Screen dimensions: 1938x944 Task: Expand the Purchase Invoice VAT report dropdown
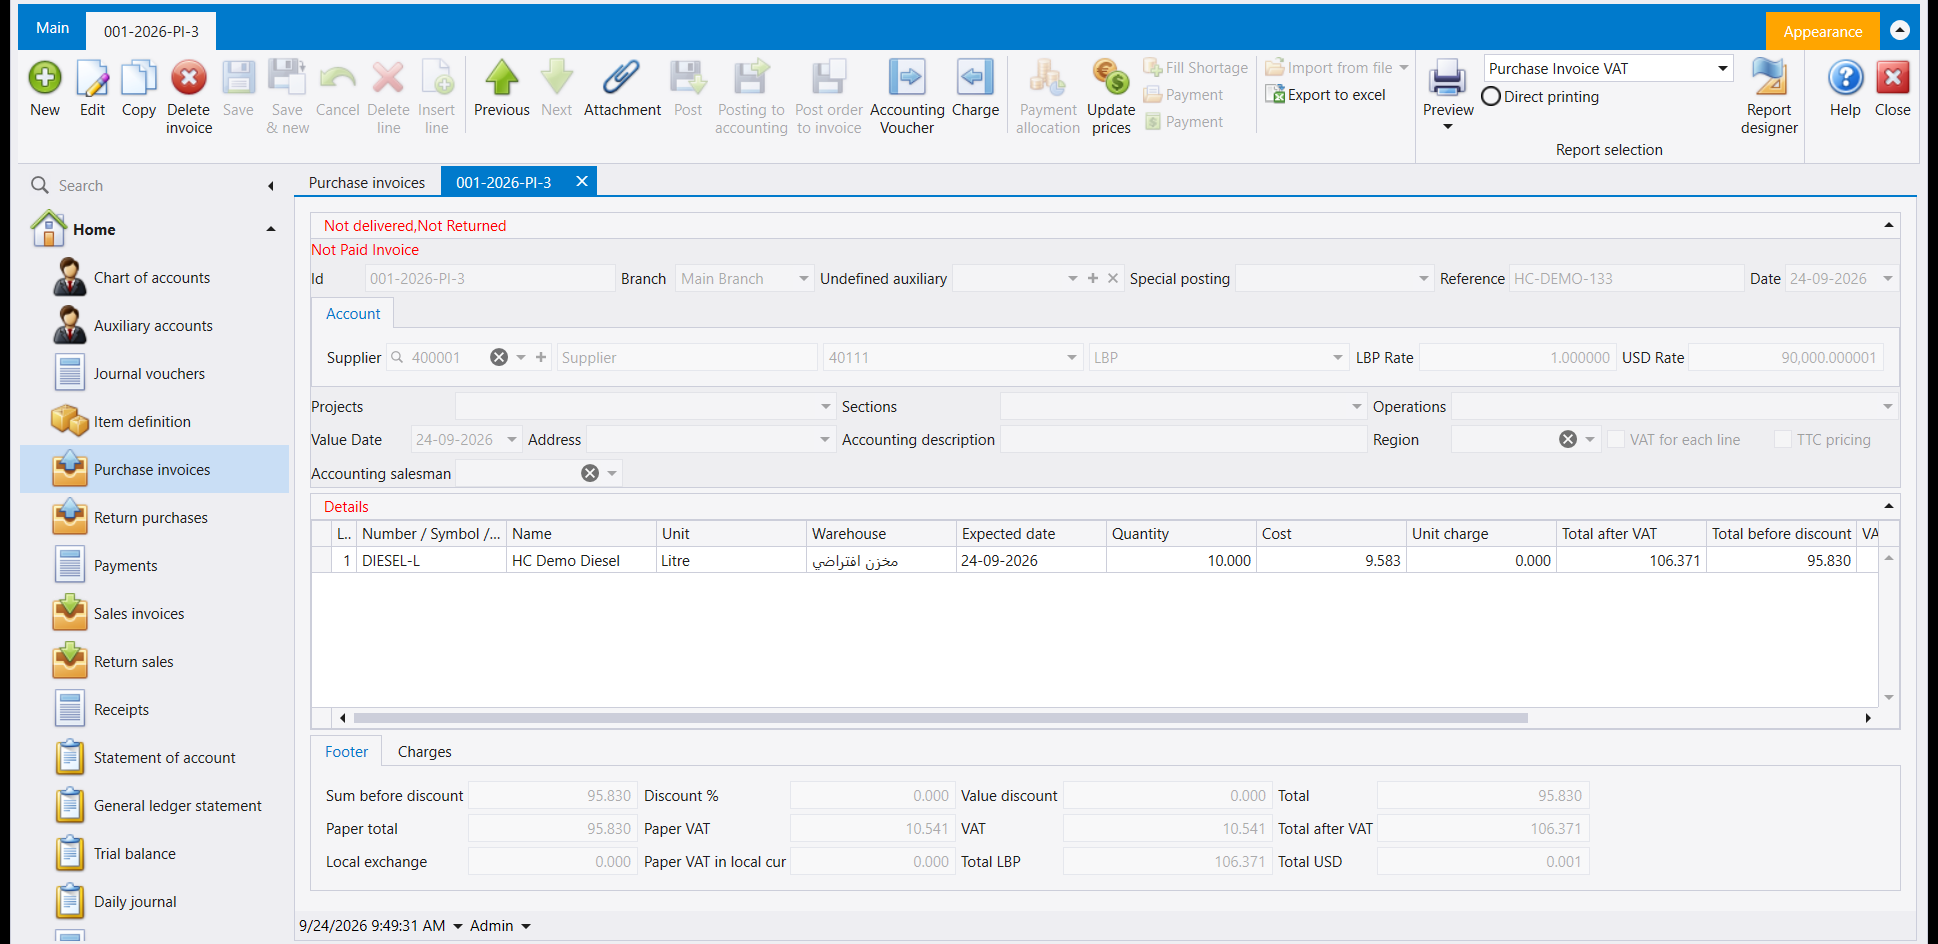(x=1723, y=69)
